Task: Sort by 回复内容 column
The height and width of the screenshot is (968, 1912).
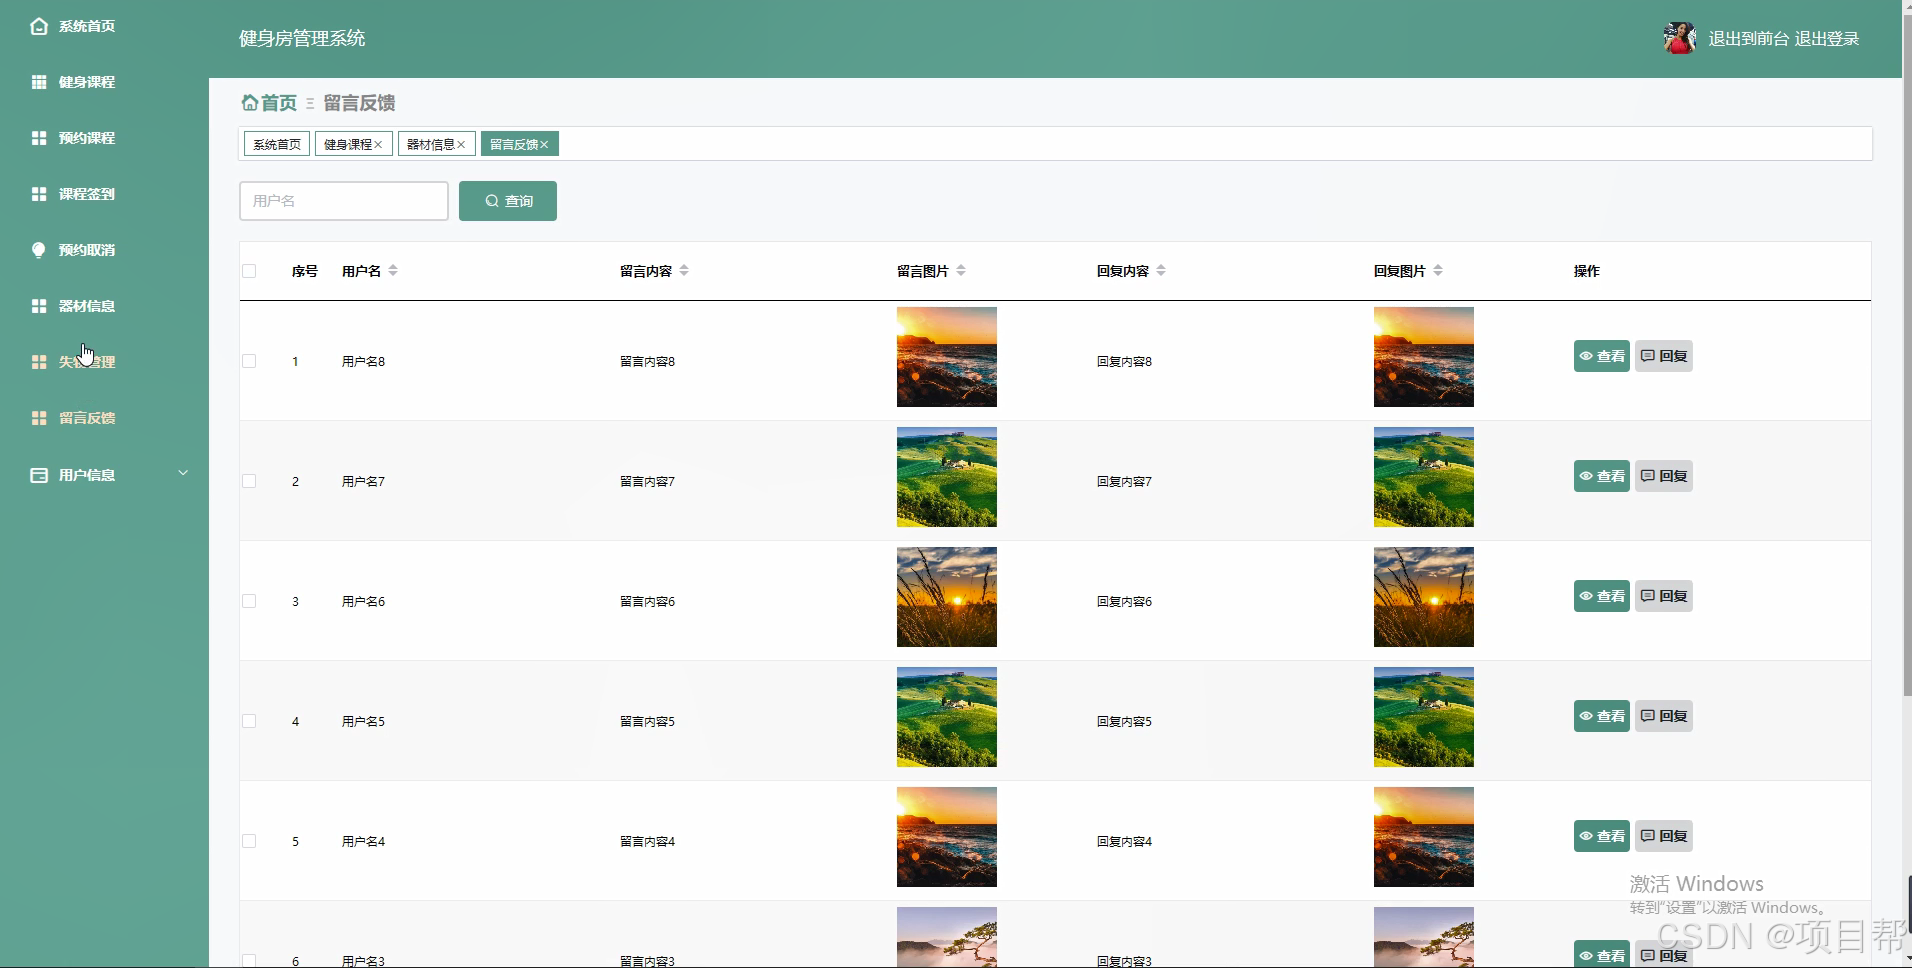Action: click(1161, 271)
